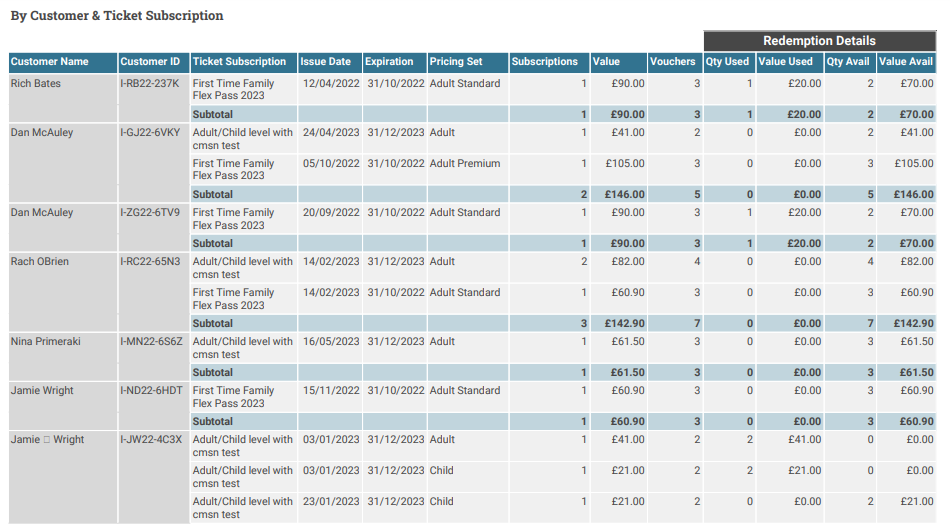Click the Redemption Details group header
Image resolution: width=950 pixels, height=530 pixels.
pos(820,41)
